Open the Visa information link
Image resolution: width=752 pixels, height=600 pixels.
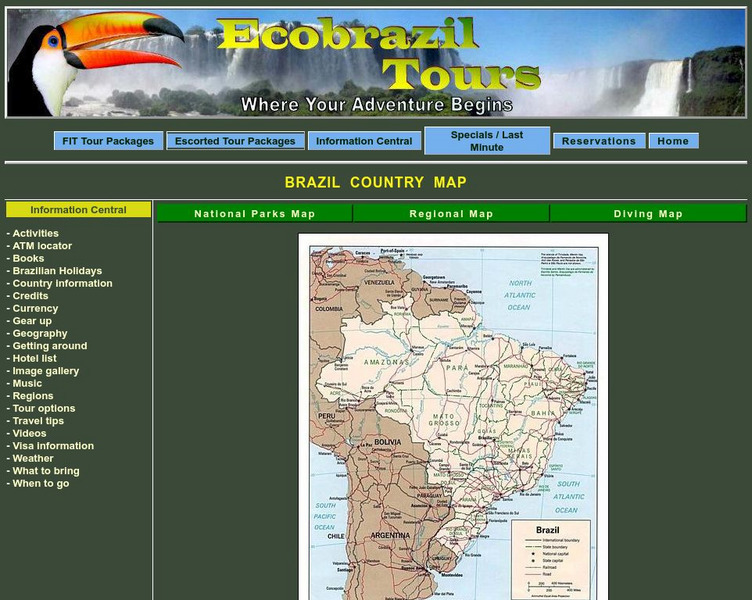53,445
